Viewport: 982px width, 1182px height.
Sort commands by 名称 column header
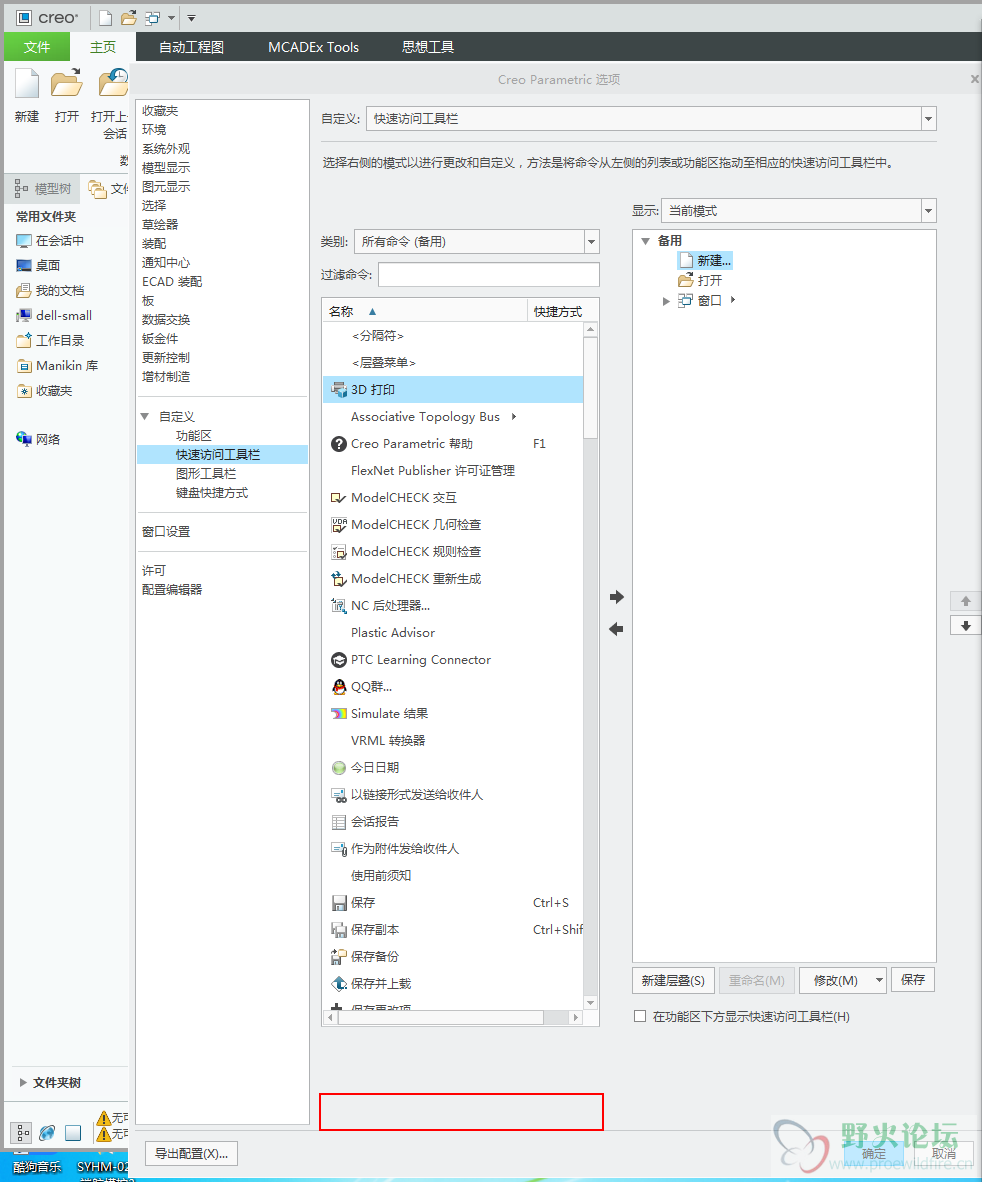(425, 311)
